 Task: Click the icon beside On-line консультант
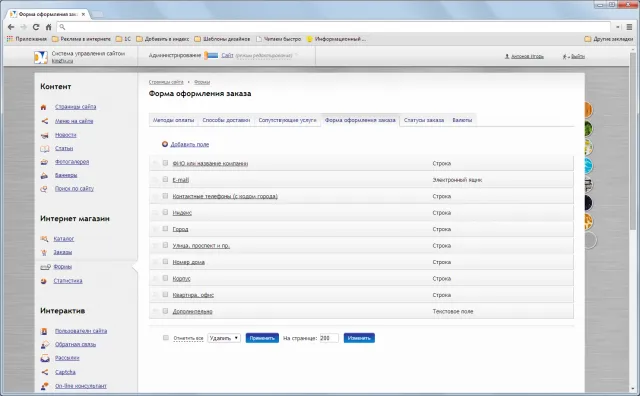[44, 386]
